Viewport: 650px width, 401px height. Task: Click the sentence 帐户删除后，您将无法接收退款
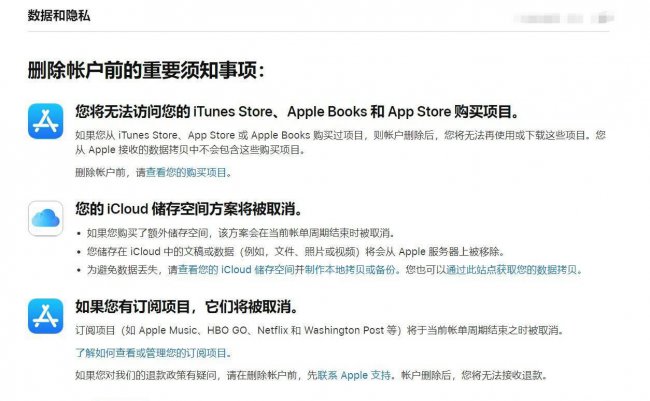[x=474, y=376]
